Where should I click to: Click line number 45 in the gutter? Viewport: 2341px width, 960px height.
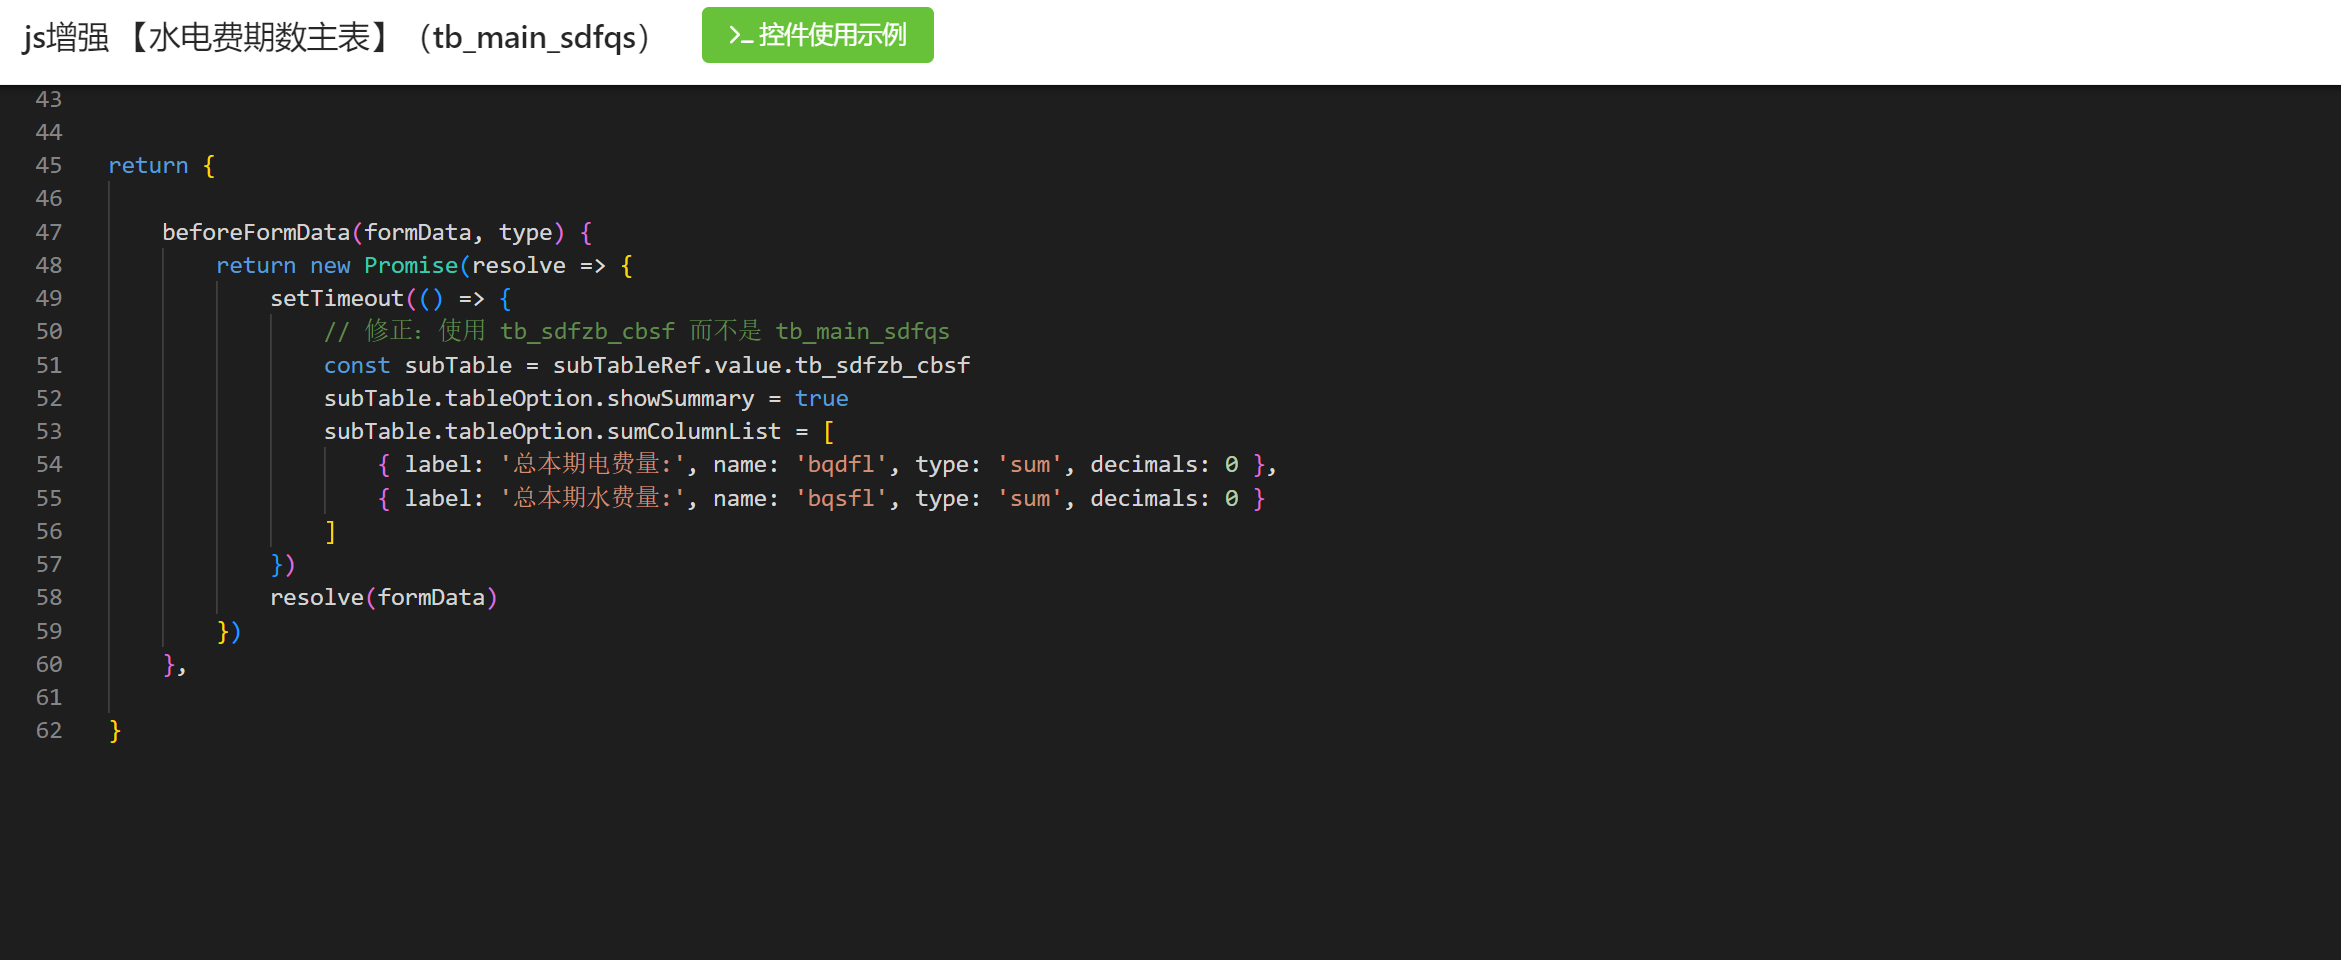pos(48,166)
